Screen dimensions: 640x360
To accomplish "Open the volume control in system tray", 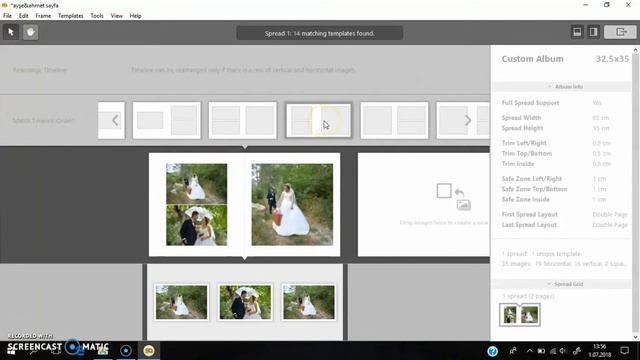I will tap(563, 351).
